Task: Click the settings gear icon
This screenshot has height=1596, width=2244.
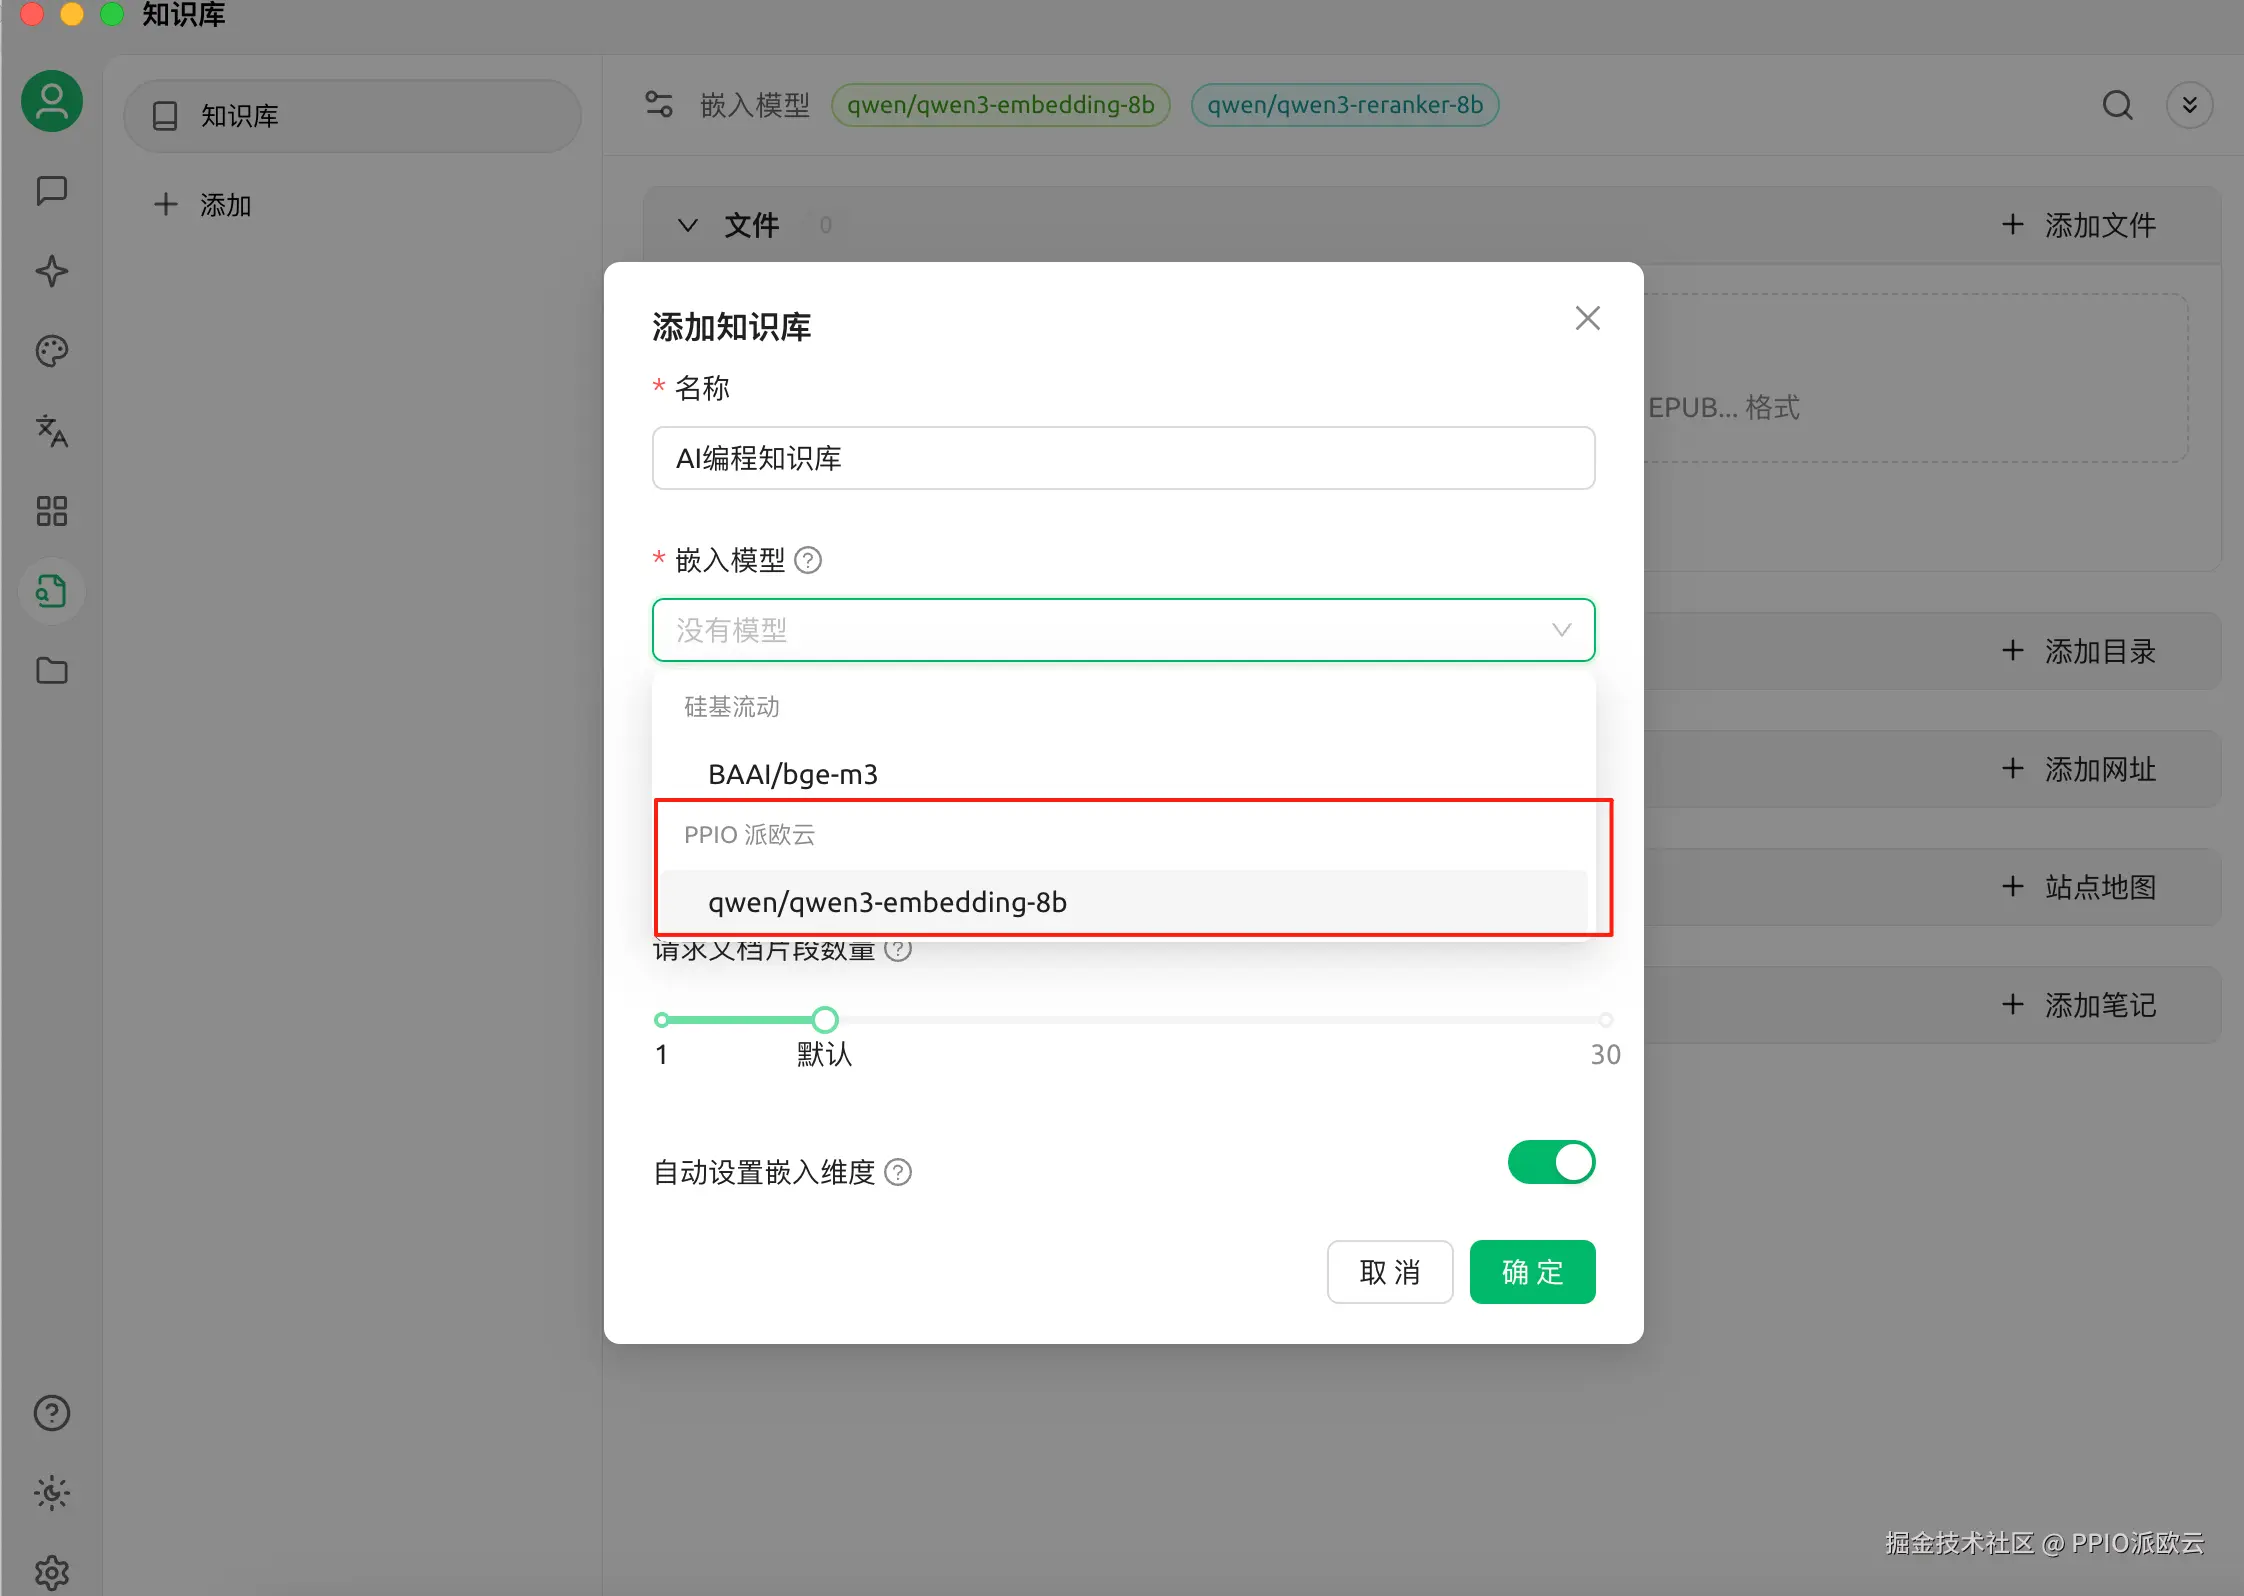Action: [52, 1572]
